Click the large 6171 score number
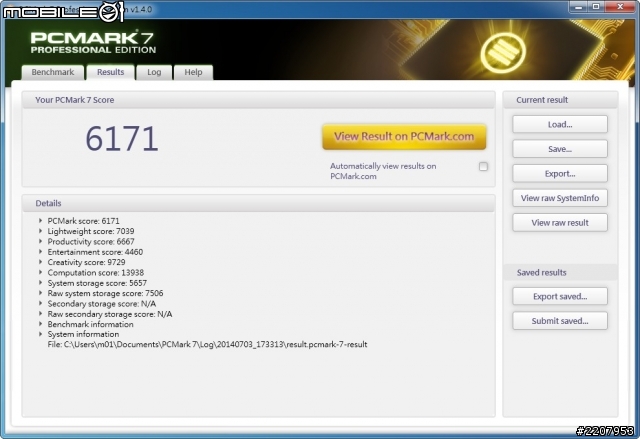 [x=122, y=139]
